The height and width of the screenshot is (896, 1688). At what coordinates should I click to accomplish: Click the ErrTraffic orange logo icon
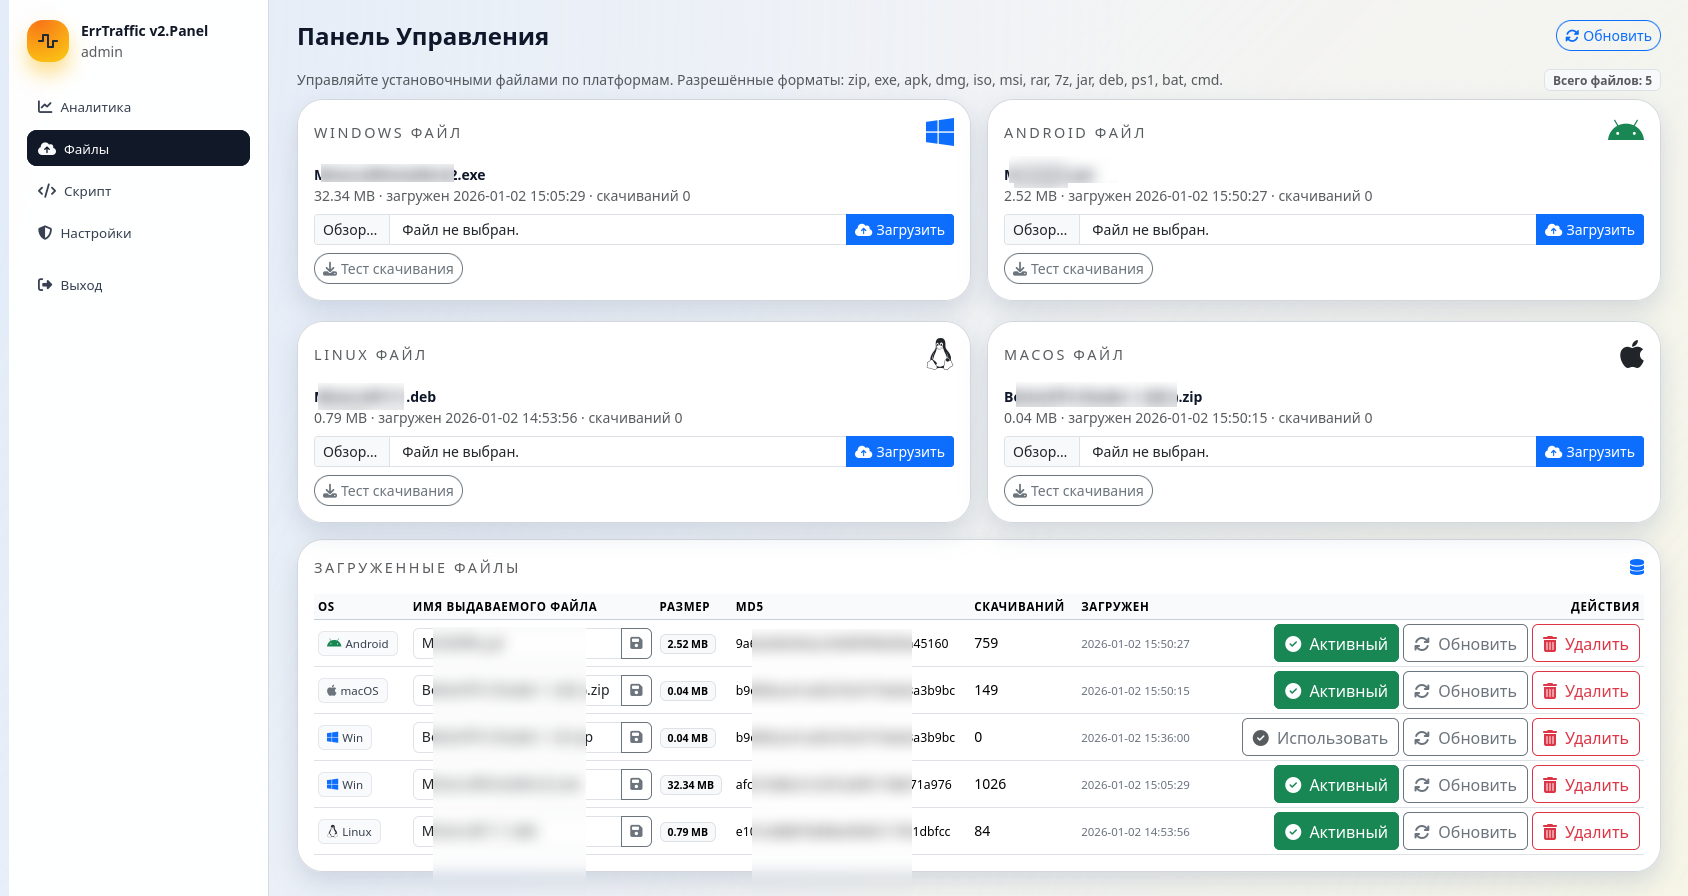pos(48,41)
